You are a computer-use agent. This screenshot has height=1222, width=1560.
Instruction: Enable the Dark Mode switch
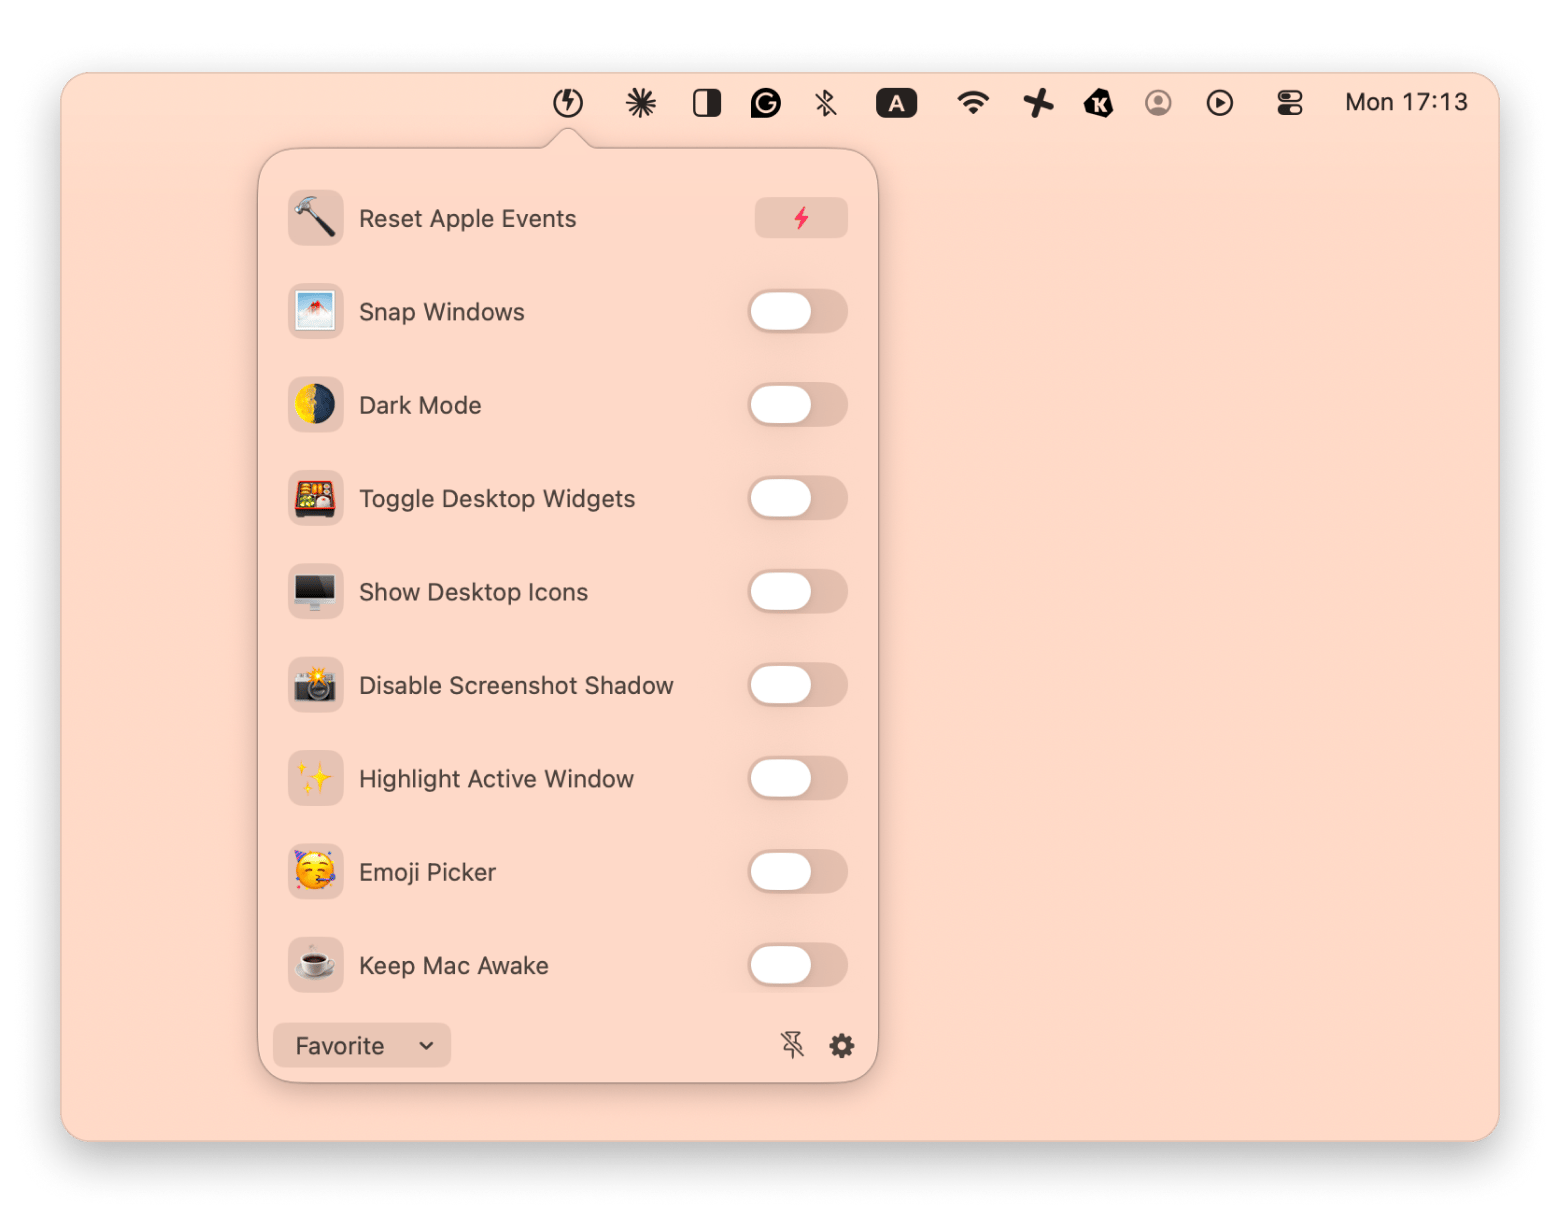[x=798, y=405]
